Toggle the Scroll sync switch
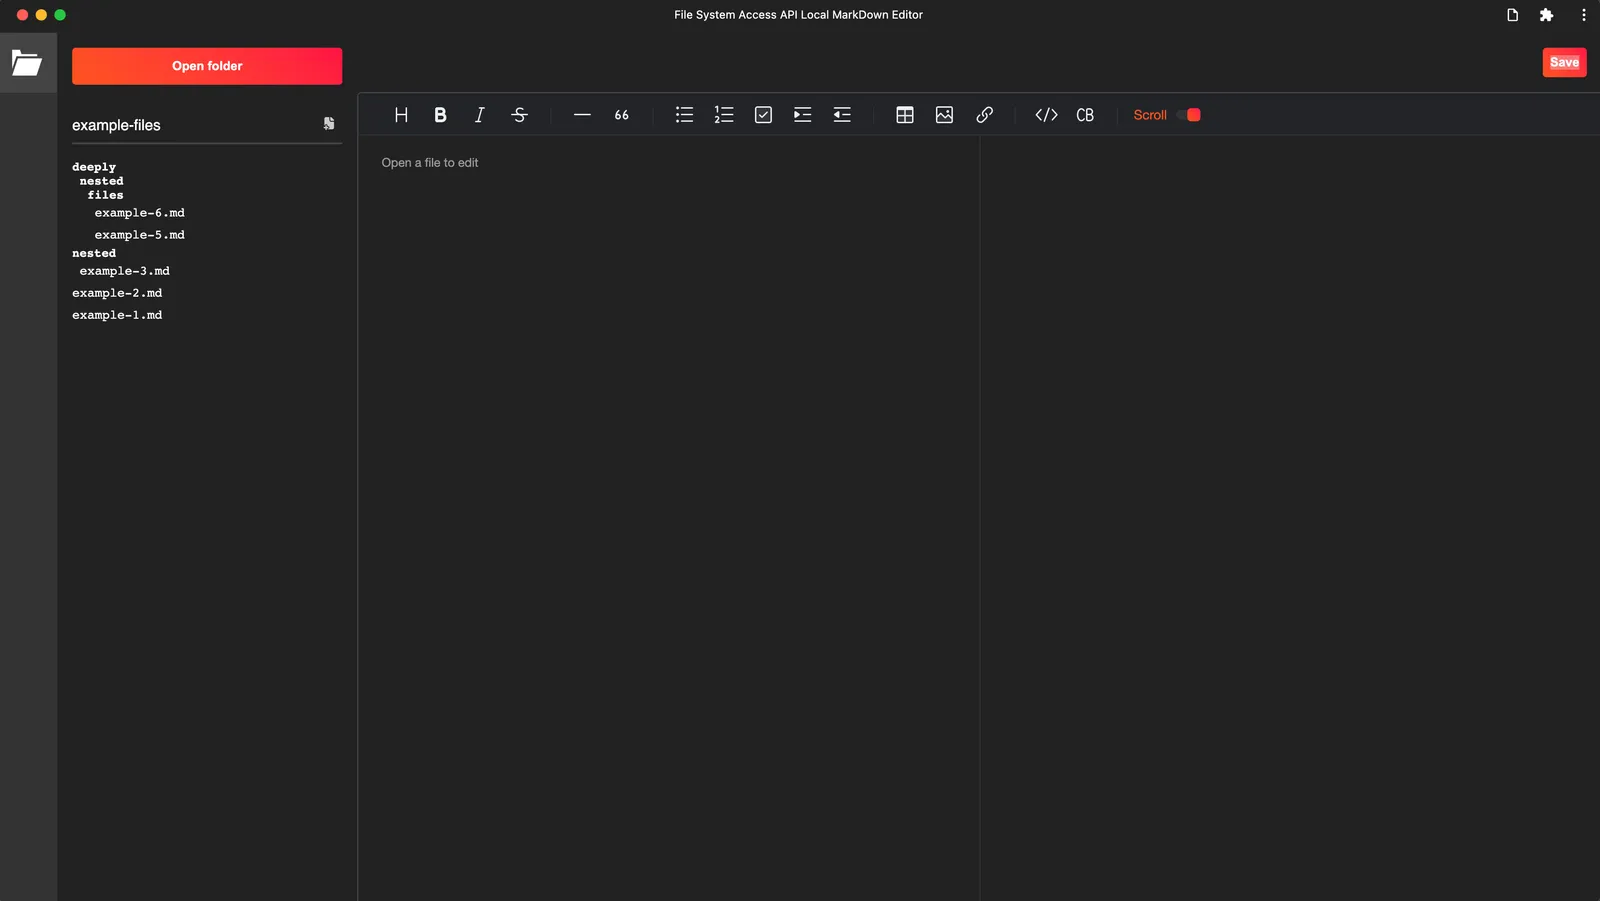The height and width of the screenshot is (901, 1600). [x=1188, y=115]
